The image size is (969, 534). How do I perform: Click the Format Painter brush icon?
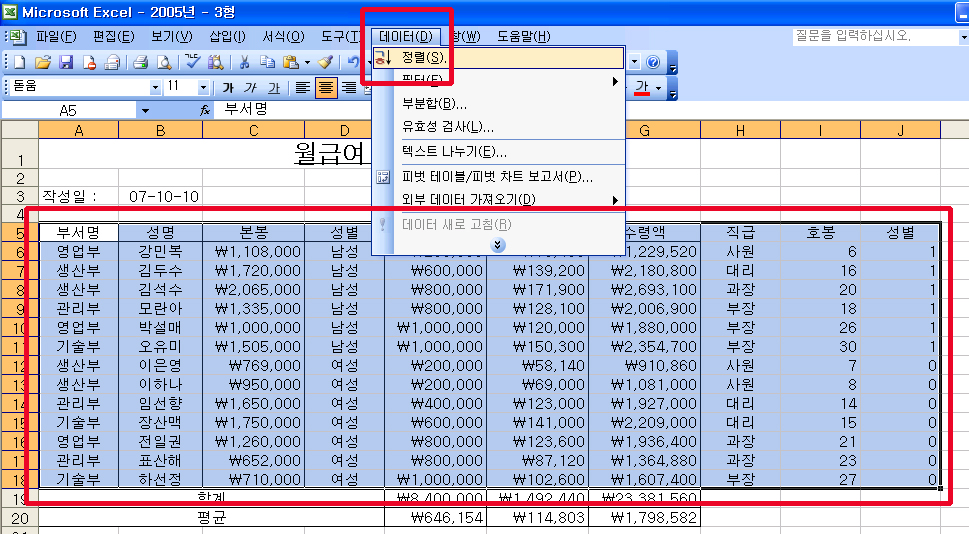326,62
